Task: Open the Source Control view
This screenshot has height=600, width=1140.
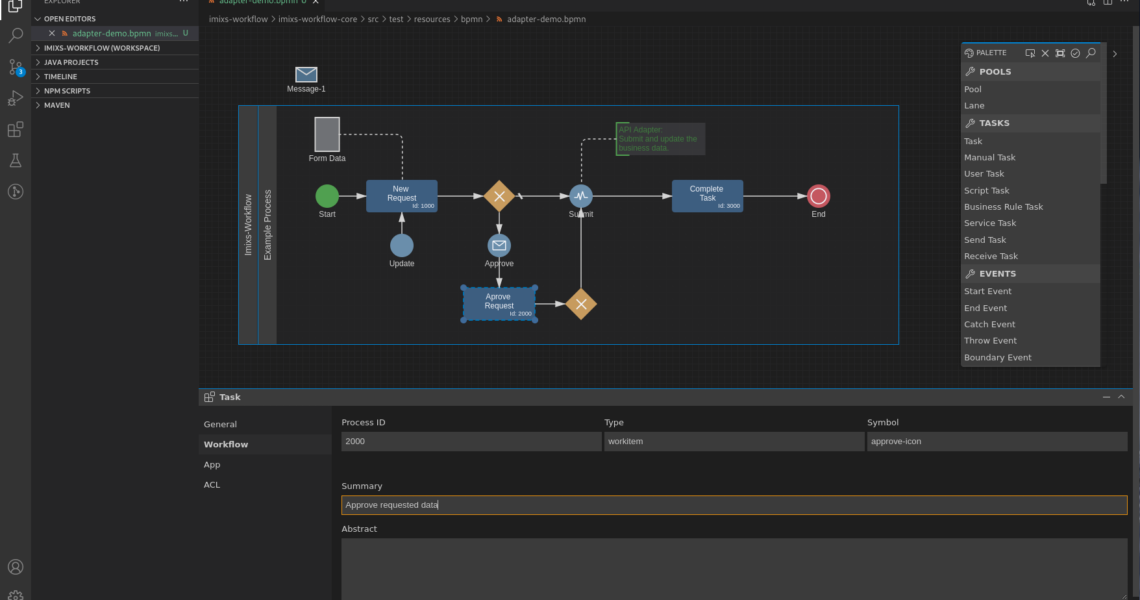Action: (15, 67)
